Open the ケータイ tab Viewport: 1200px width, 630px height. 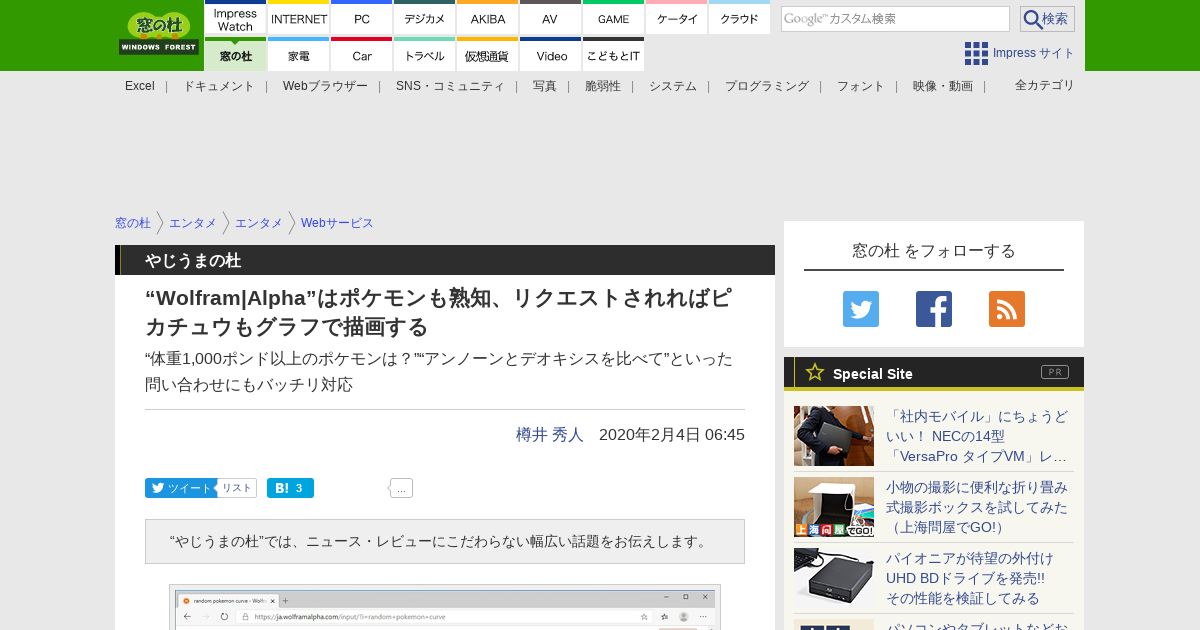click(677, 19)
